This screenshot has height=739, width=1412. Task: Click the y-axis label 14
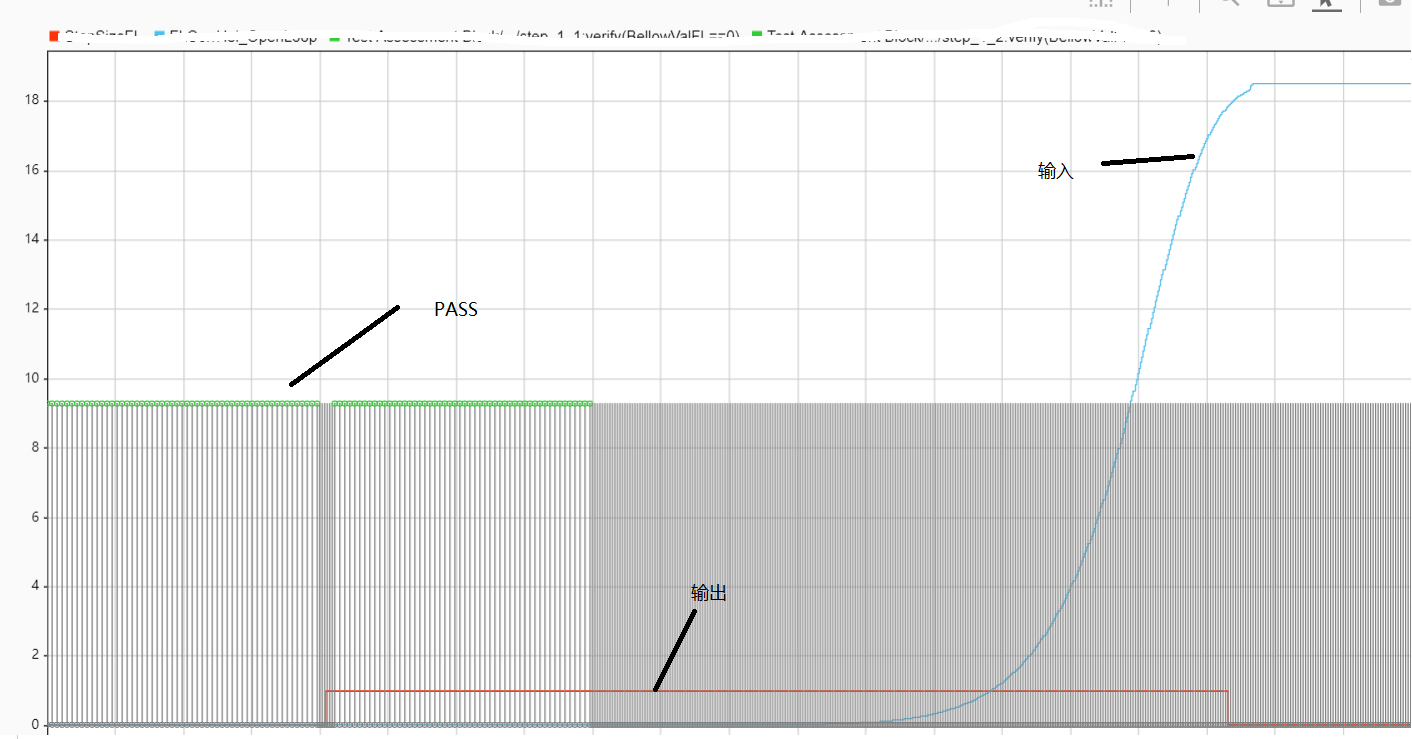coord(30,240)
